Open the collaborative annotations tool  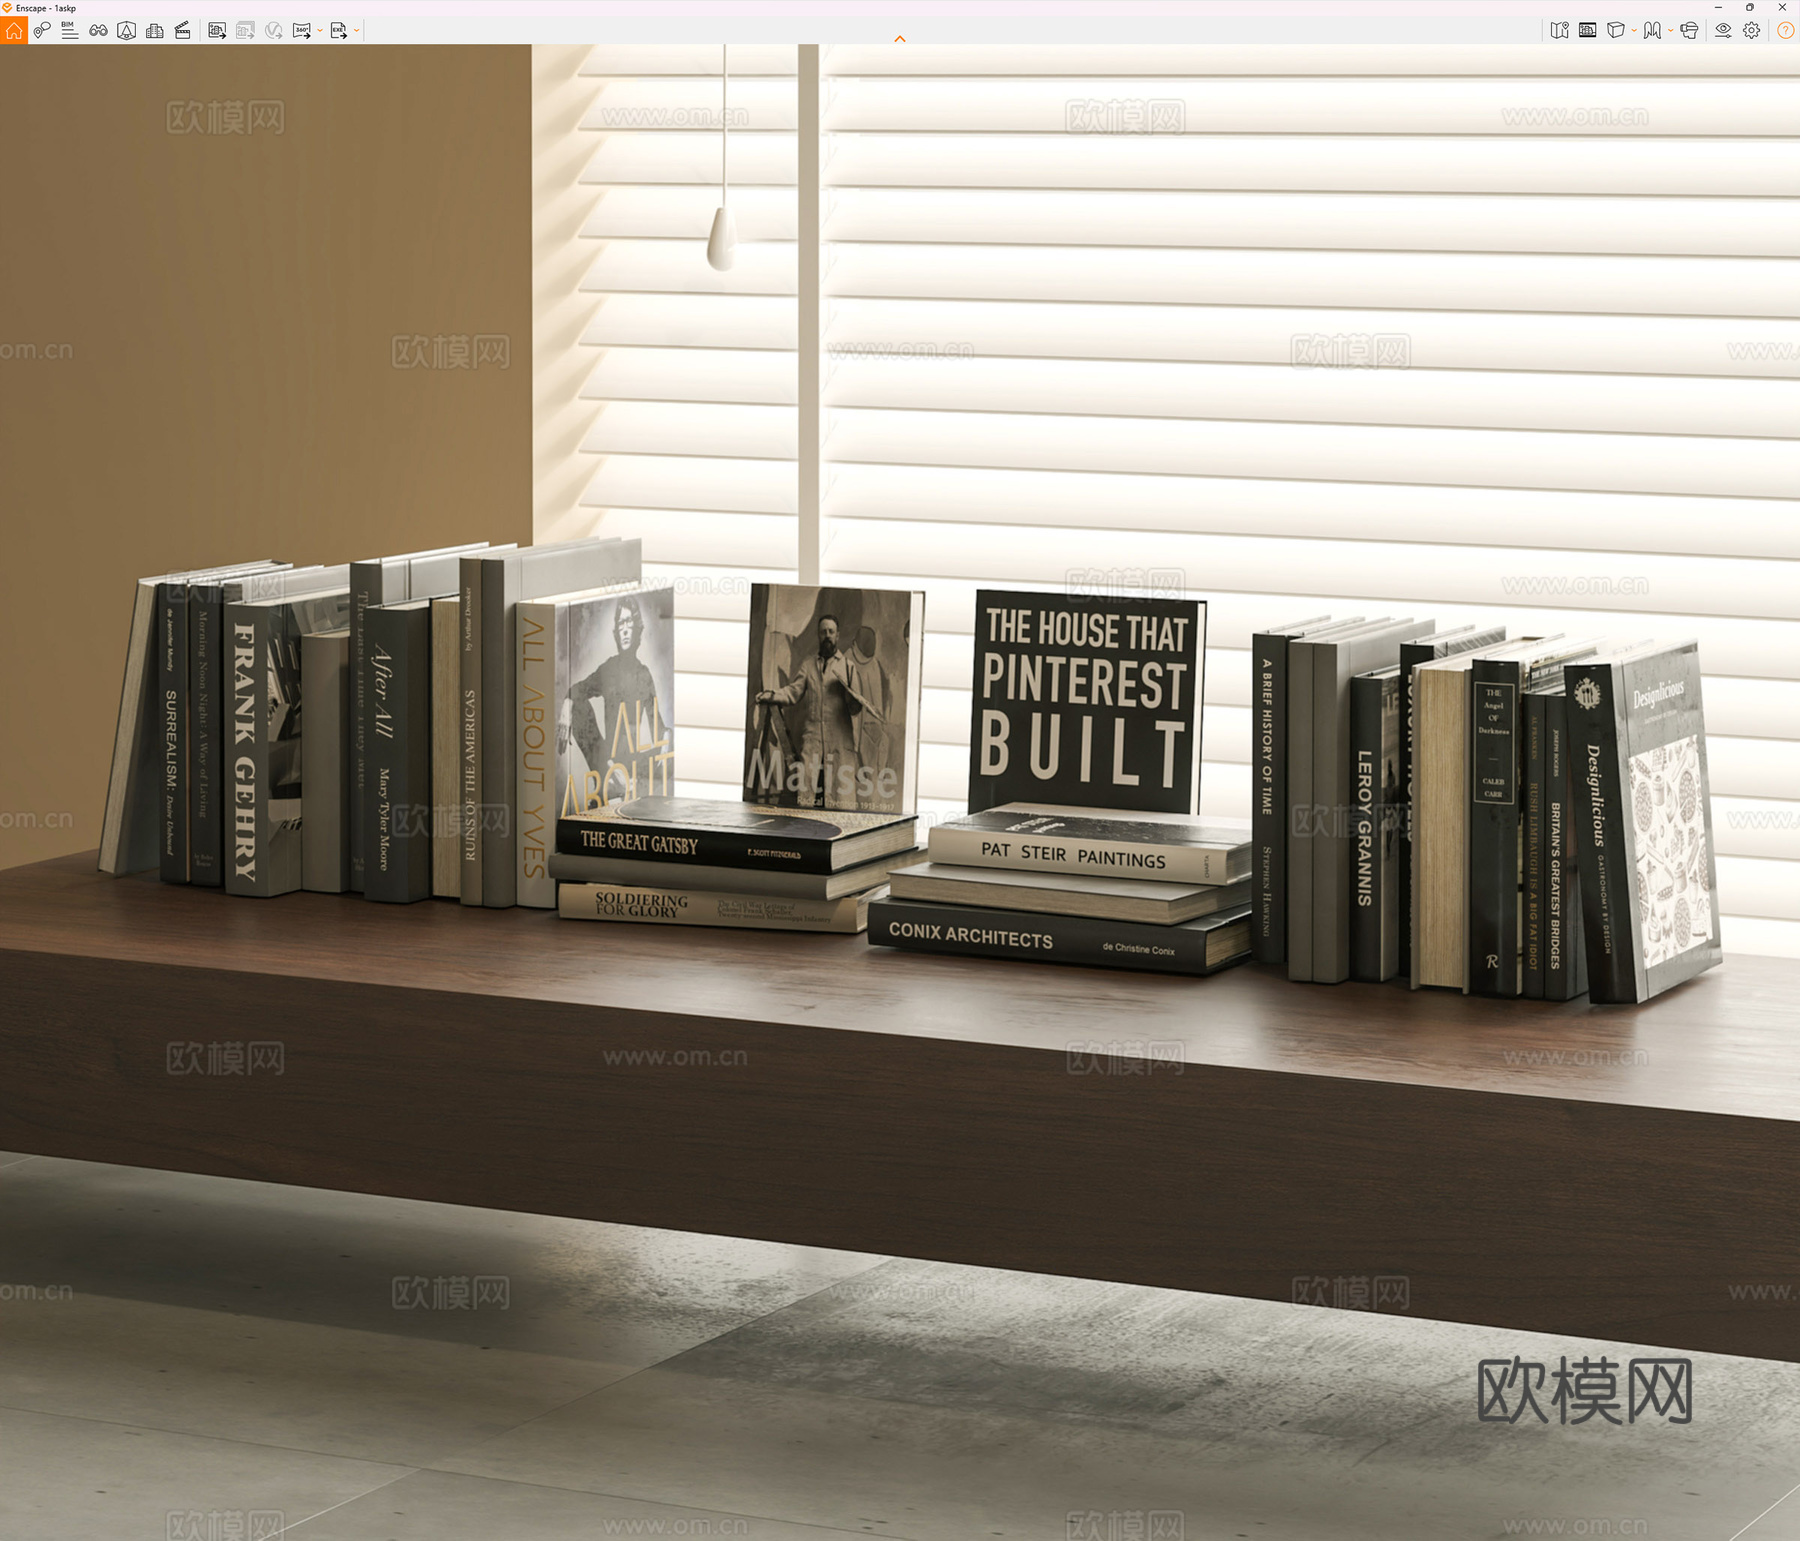(x=42, y=31)
